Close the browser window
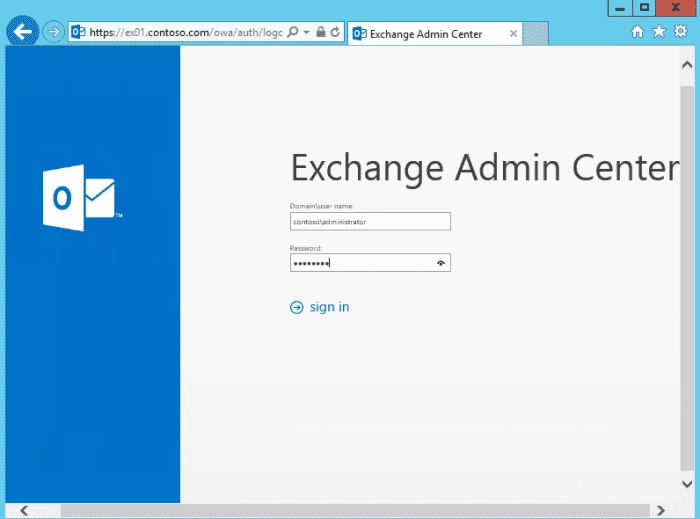Viewport: 700px width, 519px height. click(675, 8)
